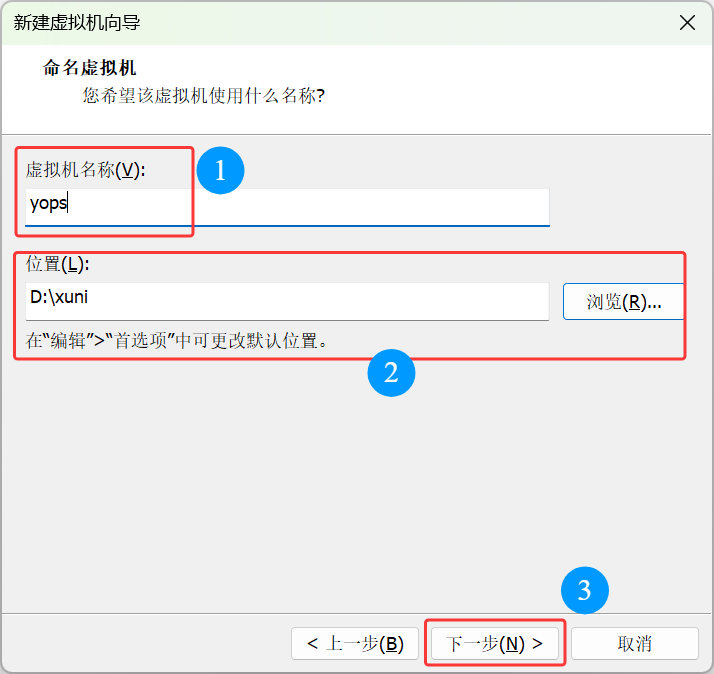Click the 位置(L): label
The image size is (714, 674).
click(x=58, y=265)
